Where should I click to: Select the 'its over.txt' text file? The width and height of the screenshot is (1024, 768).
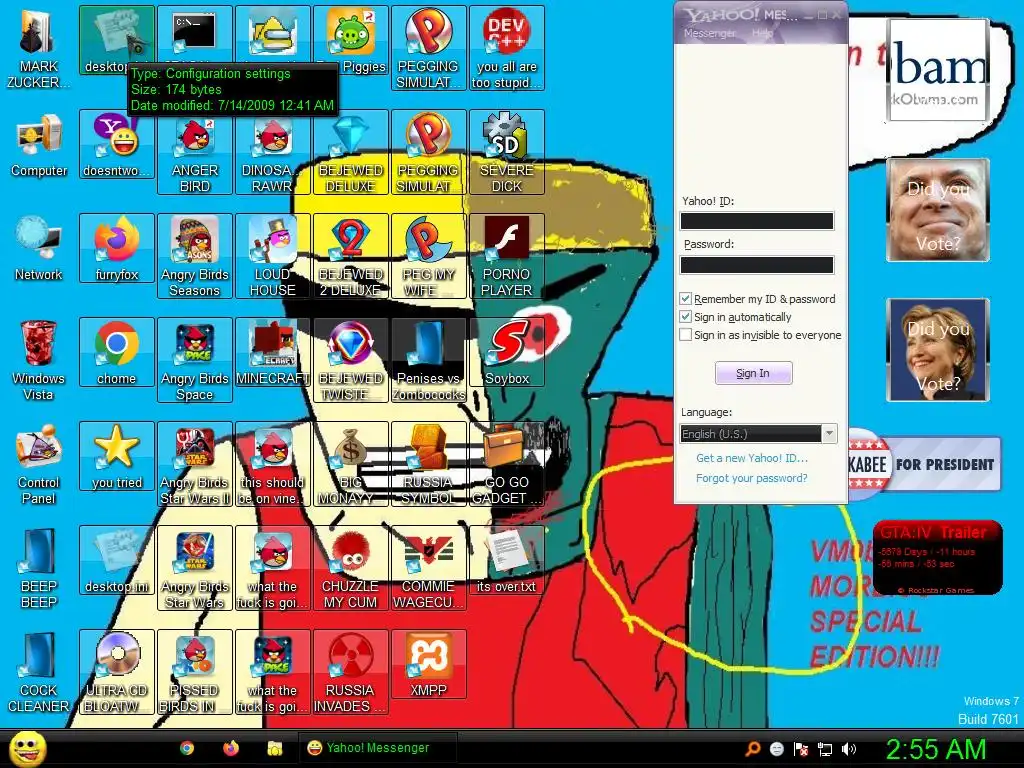(x=507, y=560)
